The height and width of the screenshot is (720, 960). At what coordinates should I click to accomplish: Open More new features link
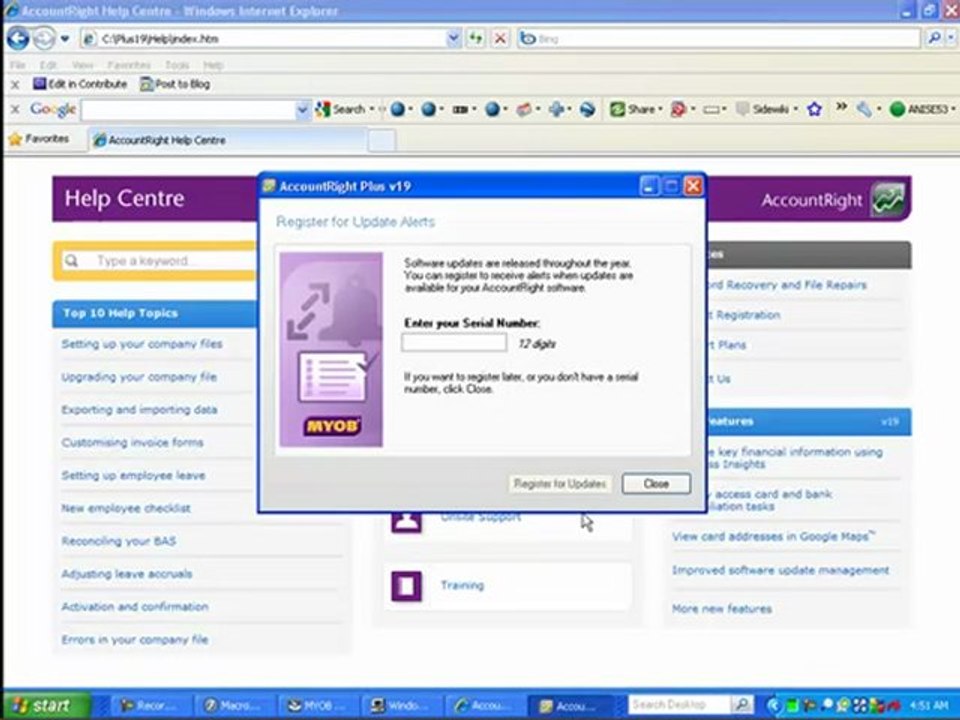coord(722,609)
